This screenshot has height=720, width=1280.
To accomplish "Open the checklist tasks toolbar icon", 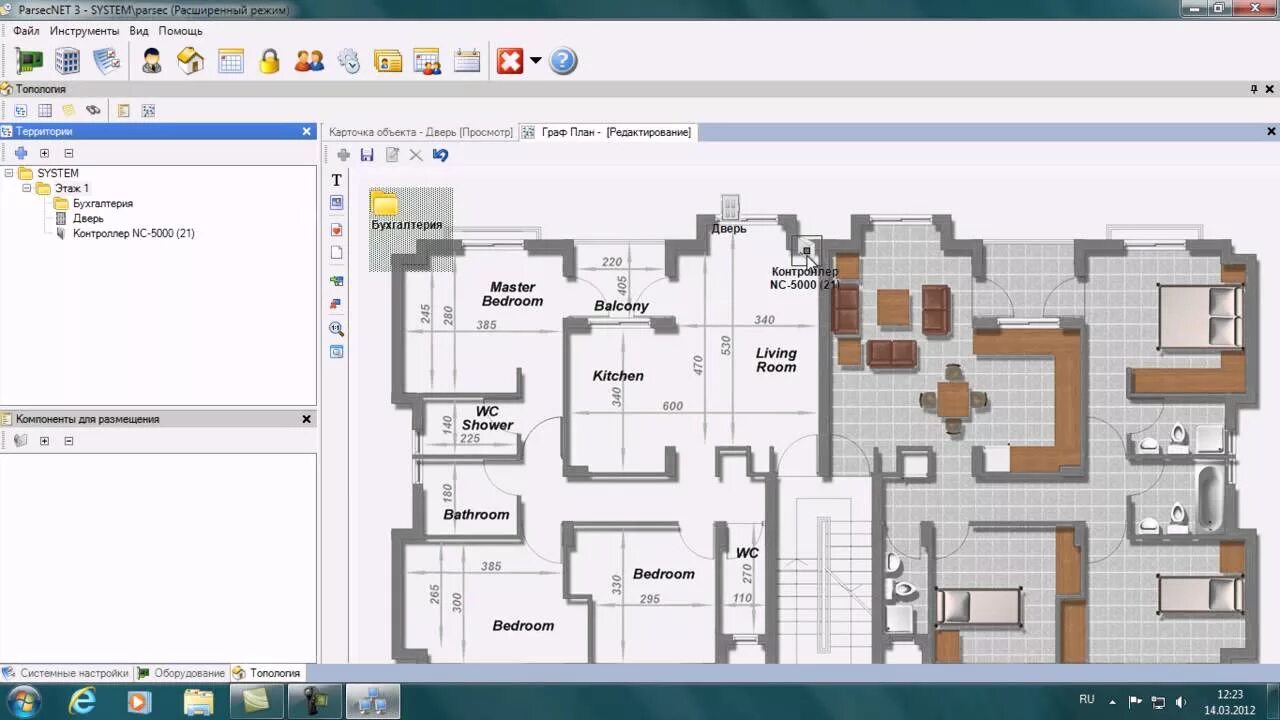I will pos(107,61).
